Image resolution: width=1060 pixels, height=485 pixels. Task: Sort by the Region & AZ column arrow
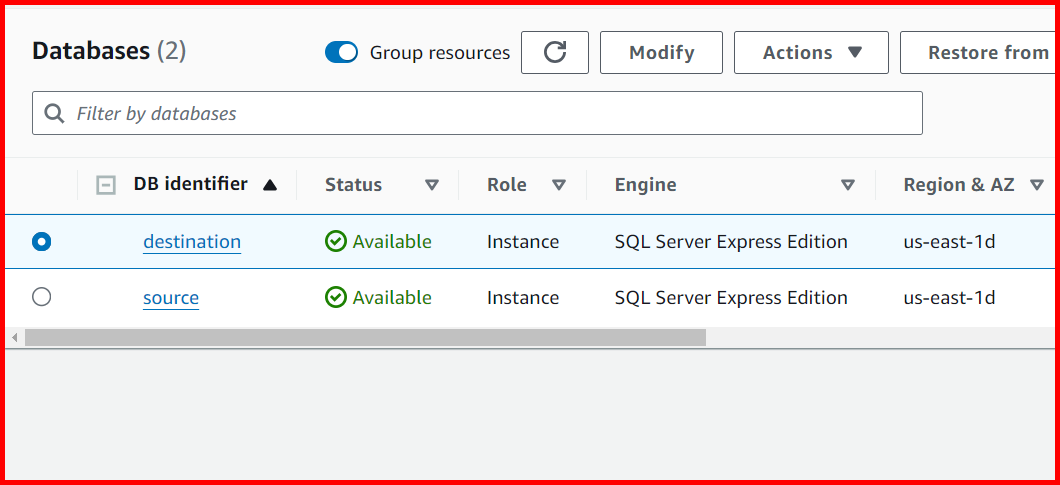1036,185
